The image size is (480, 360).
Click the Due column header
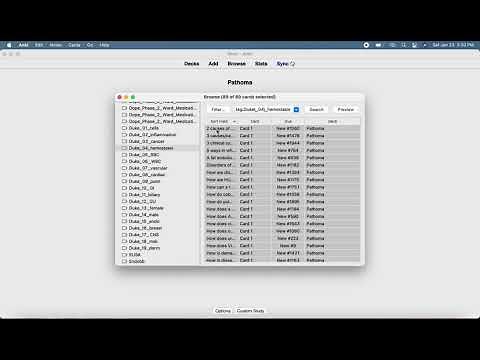288,121
